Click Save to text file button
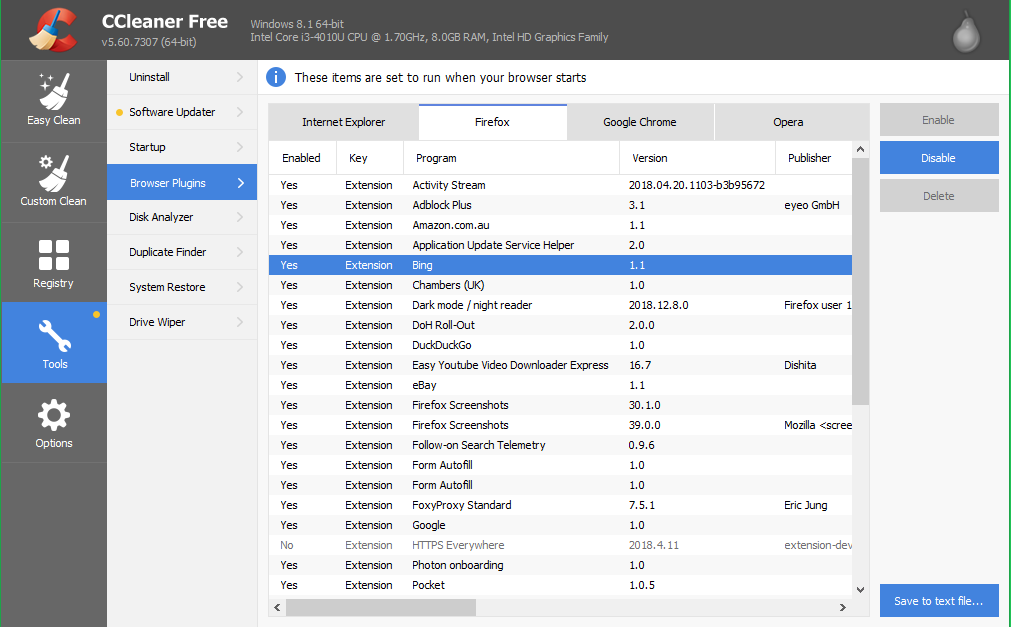The width and height of the screenshot is (1011, 627). click(x=939, y=601)
